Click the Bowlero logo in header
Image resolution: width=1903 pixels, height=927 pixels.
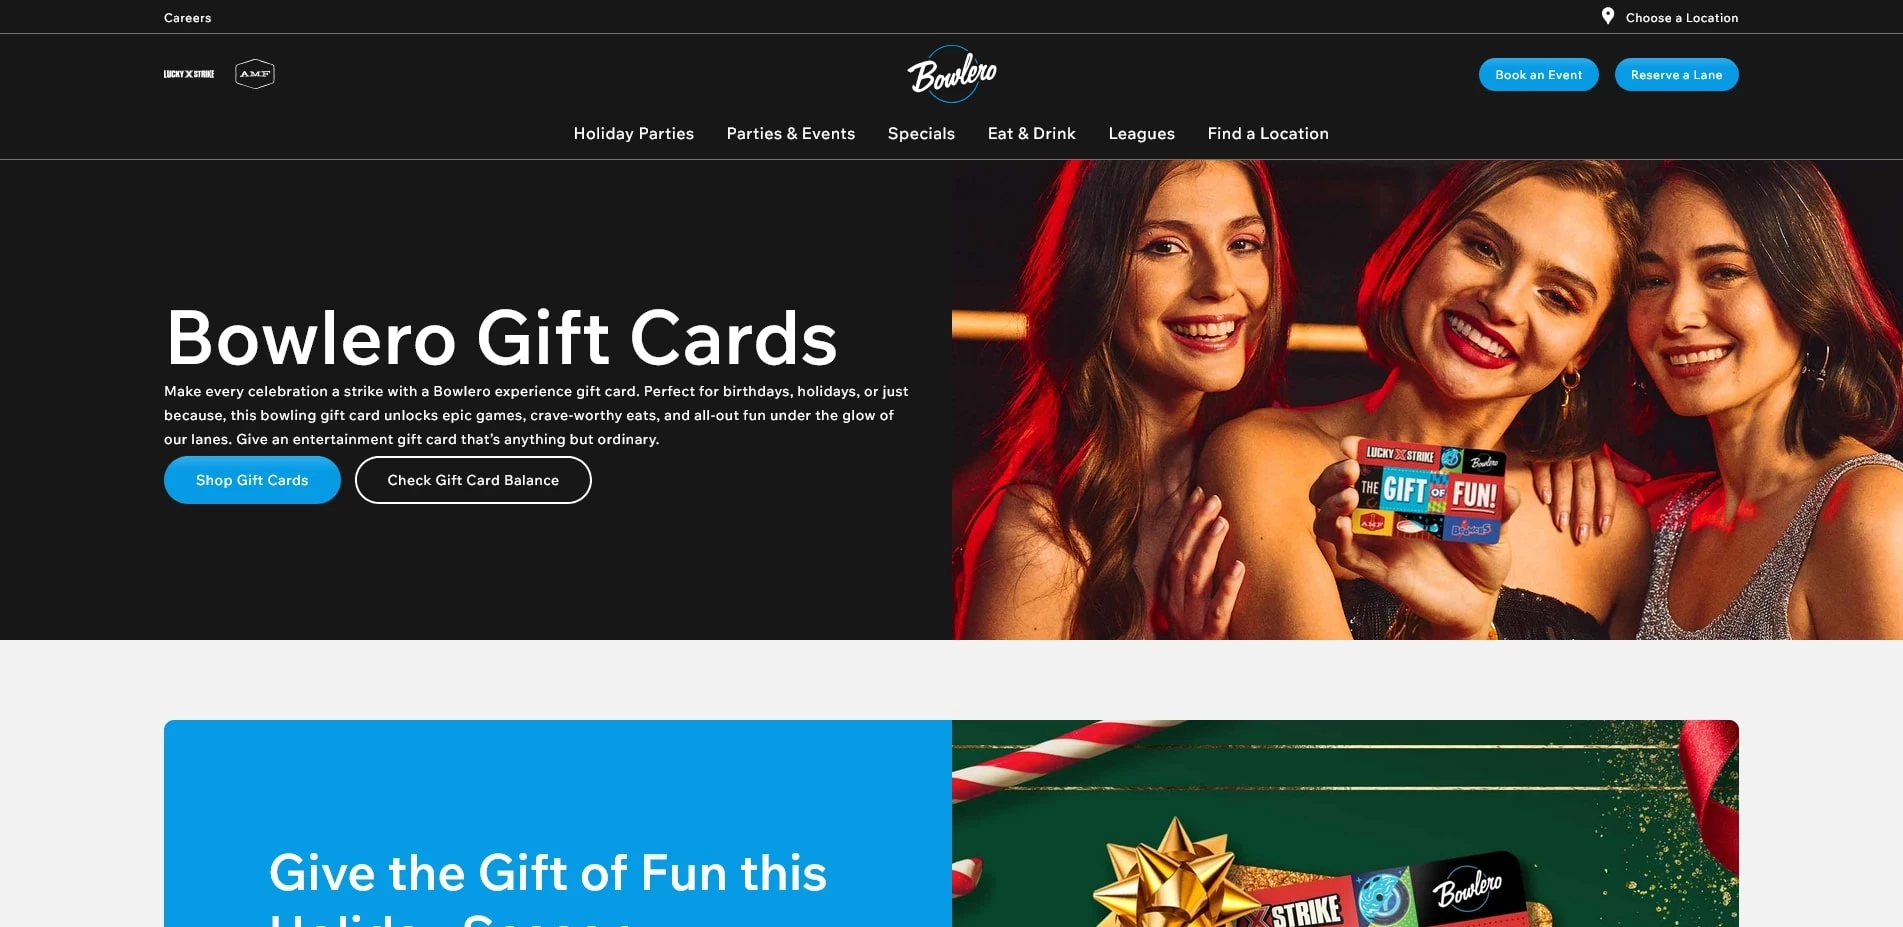pyautogui.click(x=951, y=74)
